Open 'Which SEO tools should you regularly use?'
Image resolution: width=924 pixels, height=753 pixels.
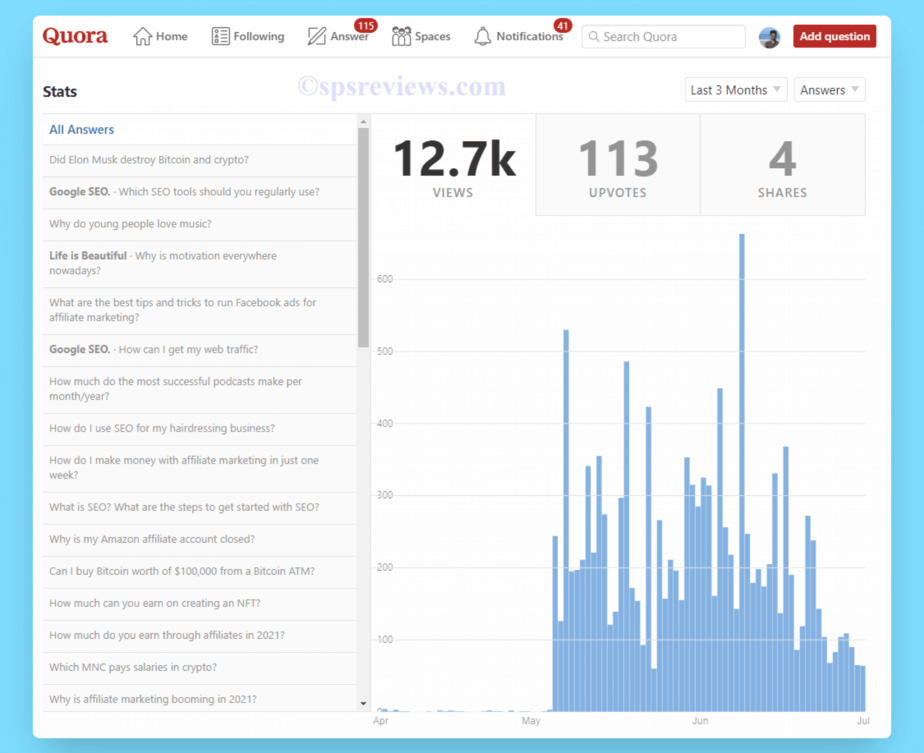(x=199, y=192)
